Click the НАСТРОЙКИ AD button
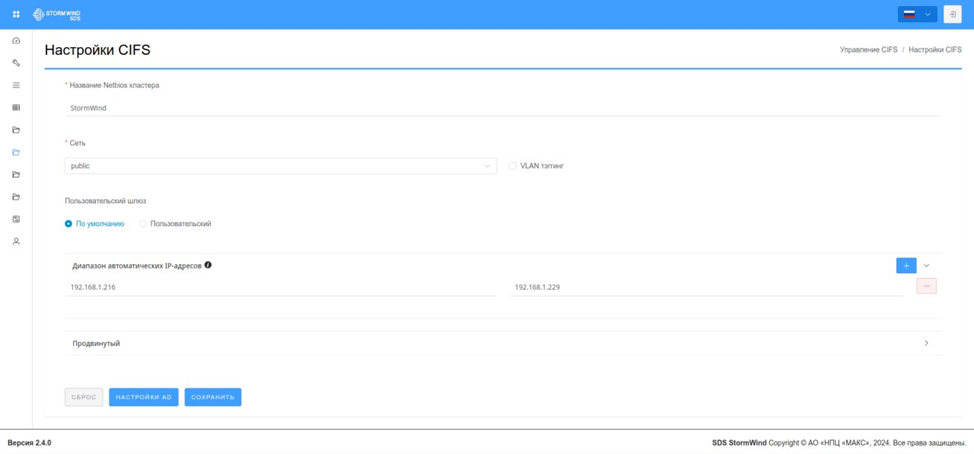 coord(143,397)
